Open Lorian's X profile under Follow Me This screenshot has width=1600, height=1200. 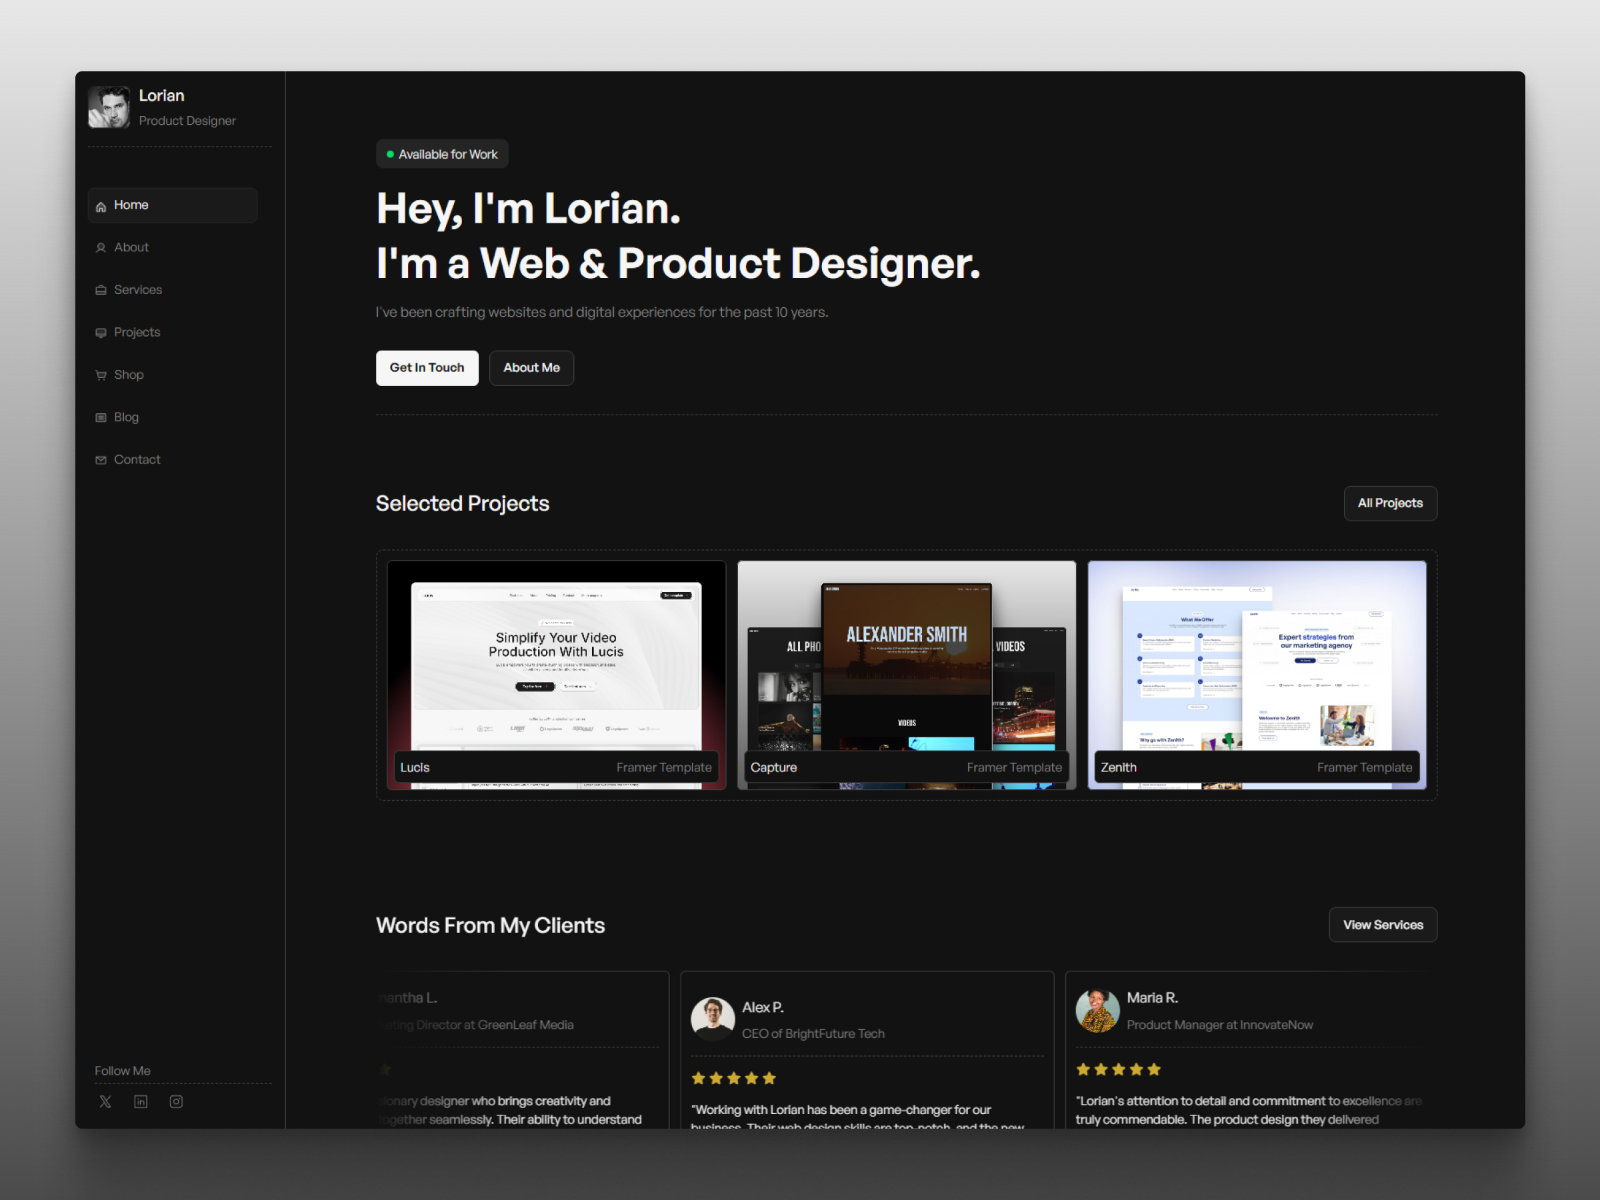105,1101
